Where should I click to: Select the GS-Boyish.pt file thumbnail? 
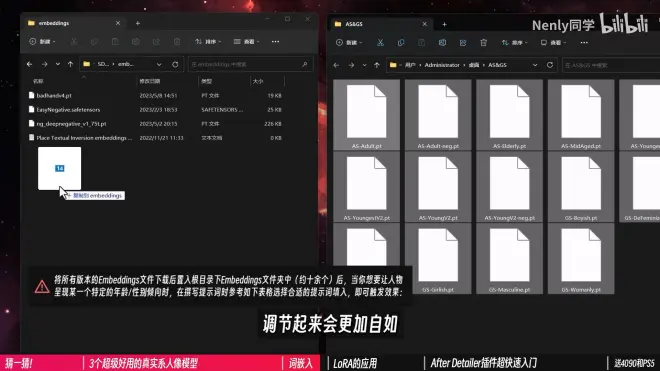click(x=581, y=186)
